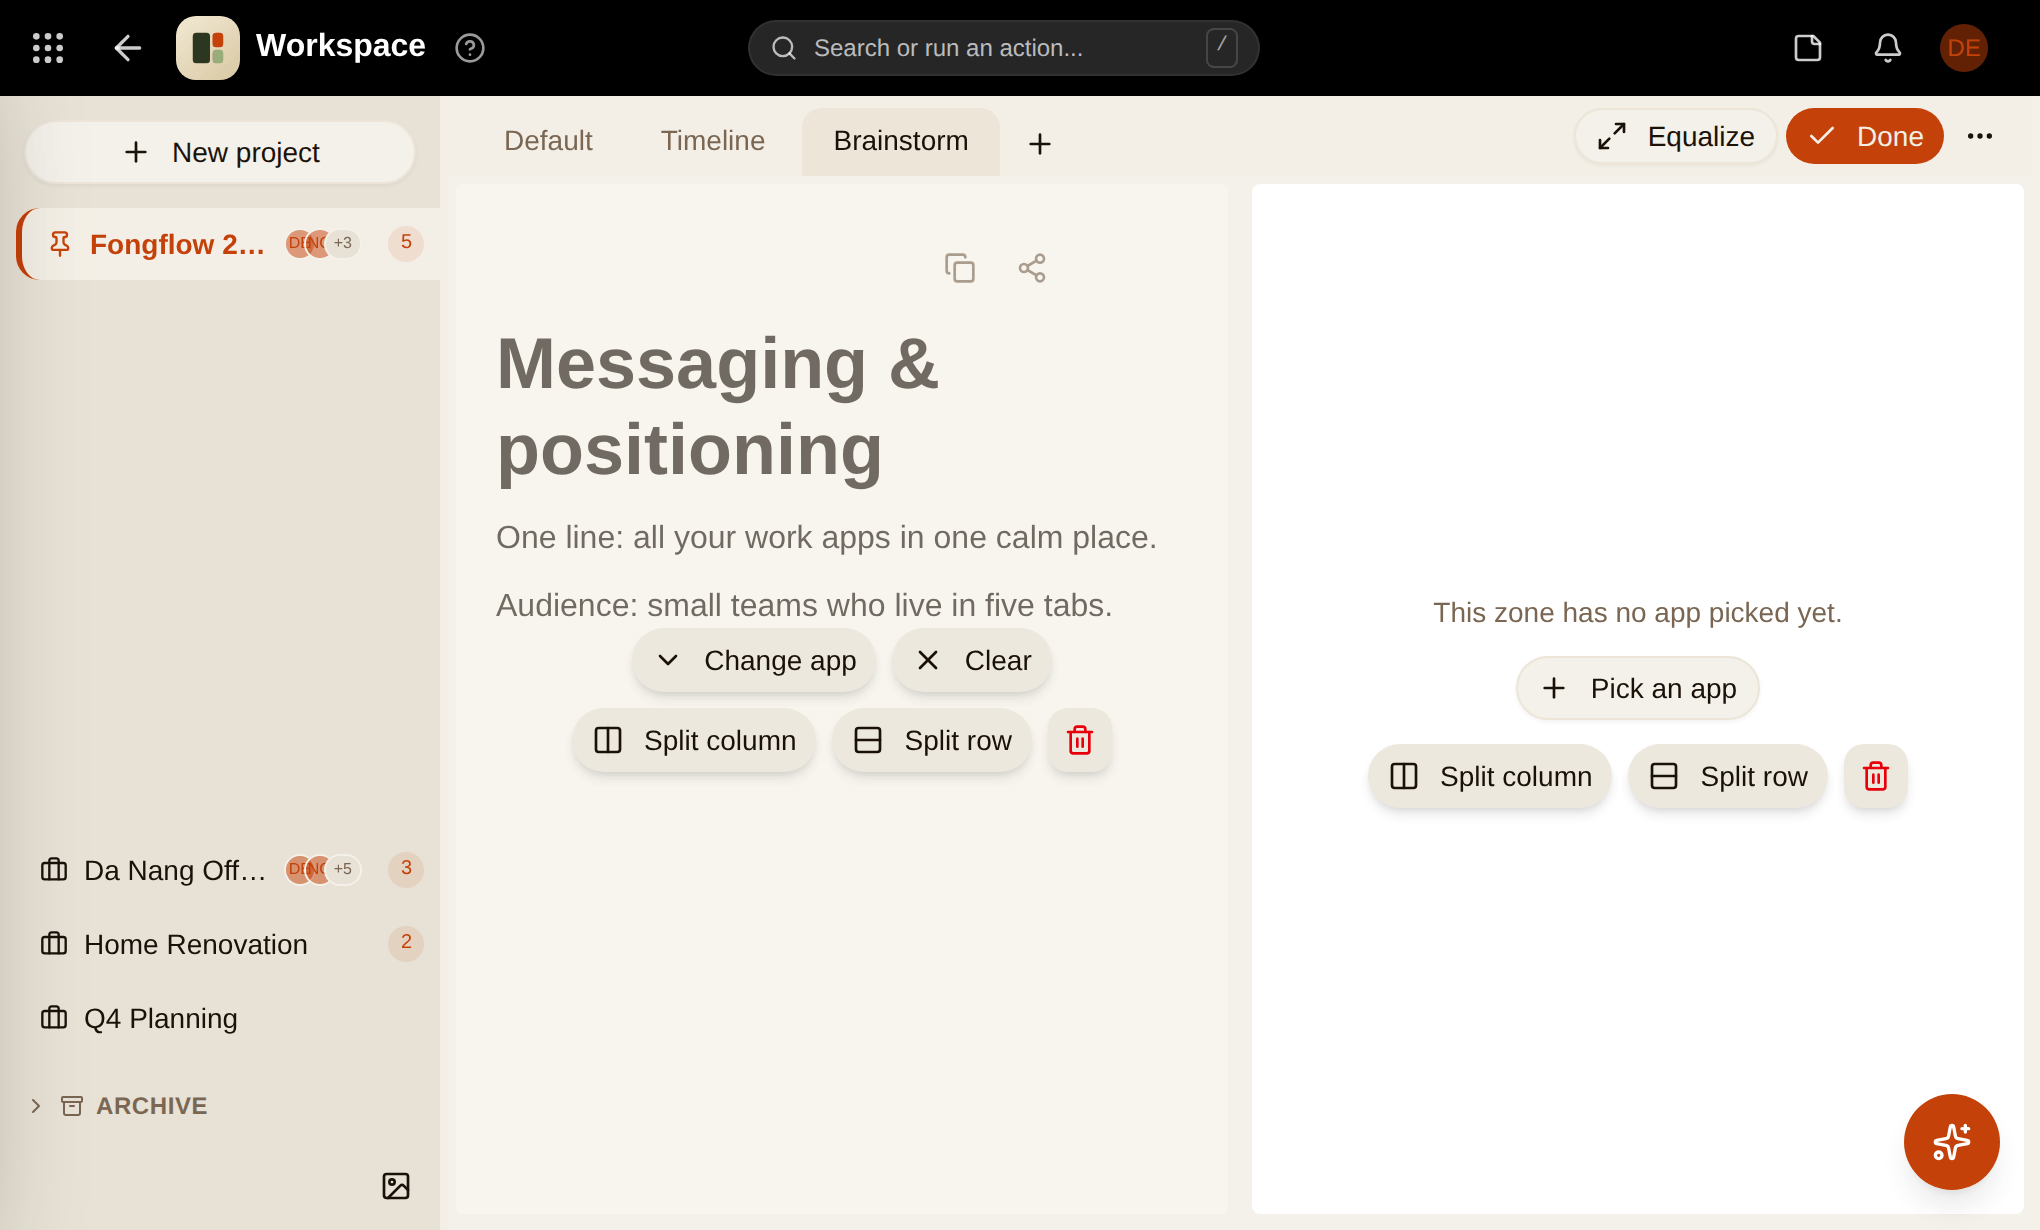
Task: Split row in the empty right zone
Action: click(x=1728, y=777)
